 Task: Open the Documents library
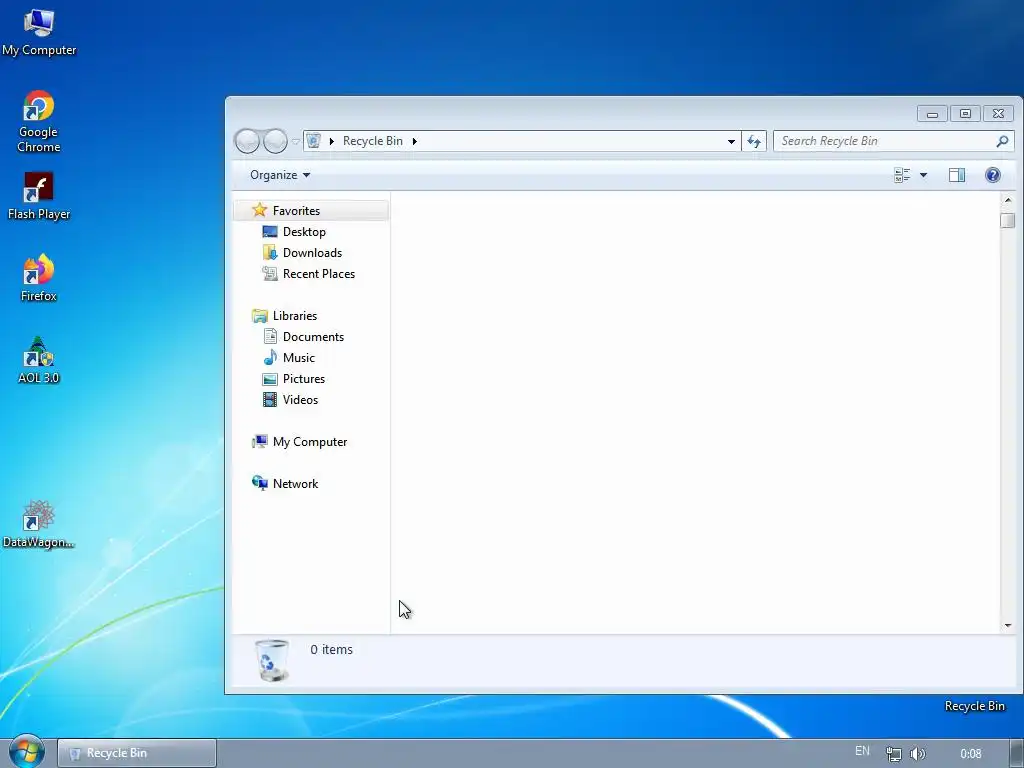pos(313,337)
